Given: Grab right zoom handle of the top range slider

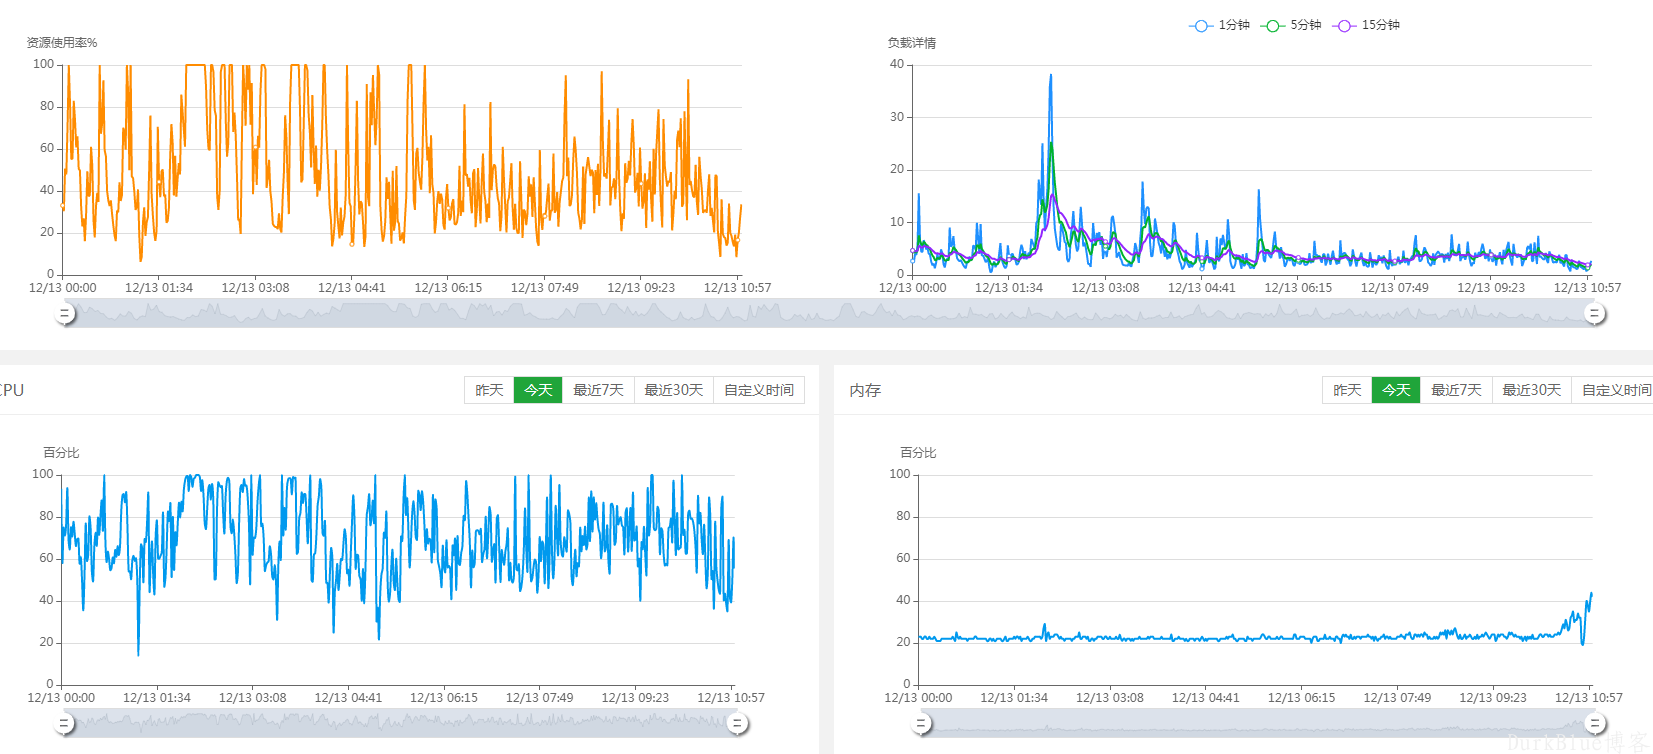Looking at the screenshot, I should tap(1595, 314).
